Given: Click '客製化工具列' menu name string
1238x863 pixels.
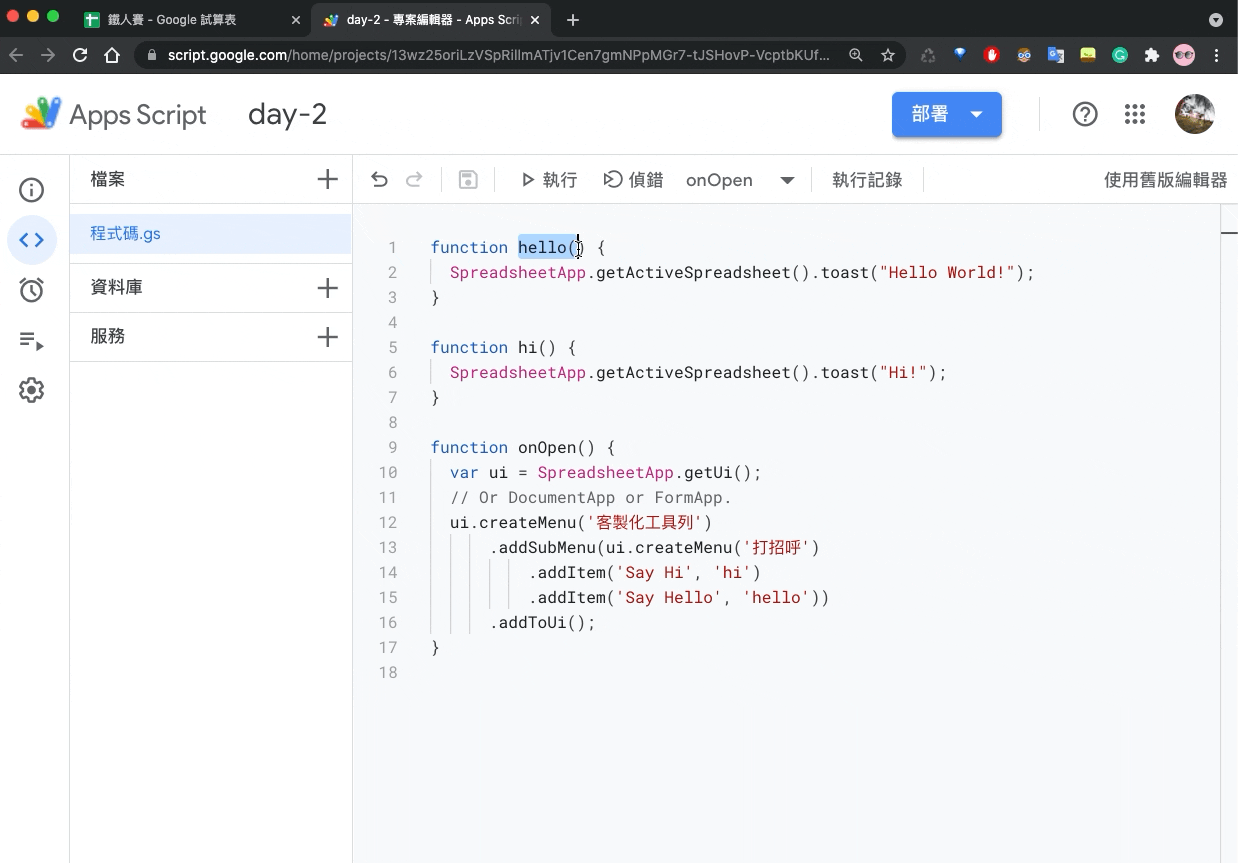Looking at the screenshot, I should pos(645,522).
